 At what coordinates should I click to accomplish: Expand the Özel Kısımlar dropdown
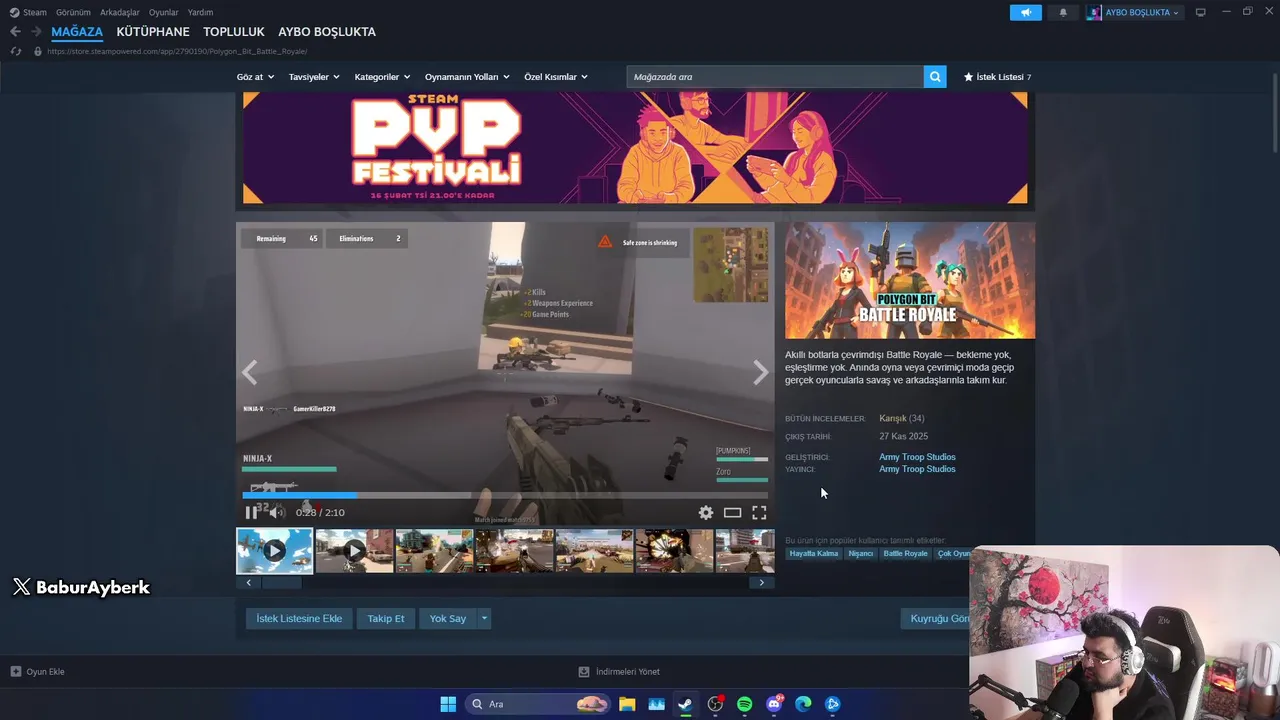click(x=556, y=77)
